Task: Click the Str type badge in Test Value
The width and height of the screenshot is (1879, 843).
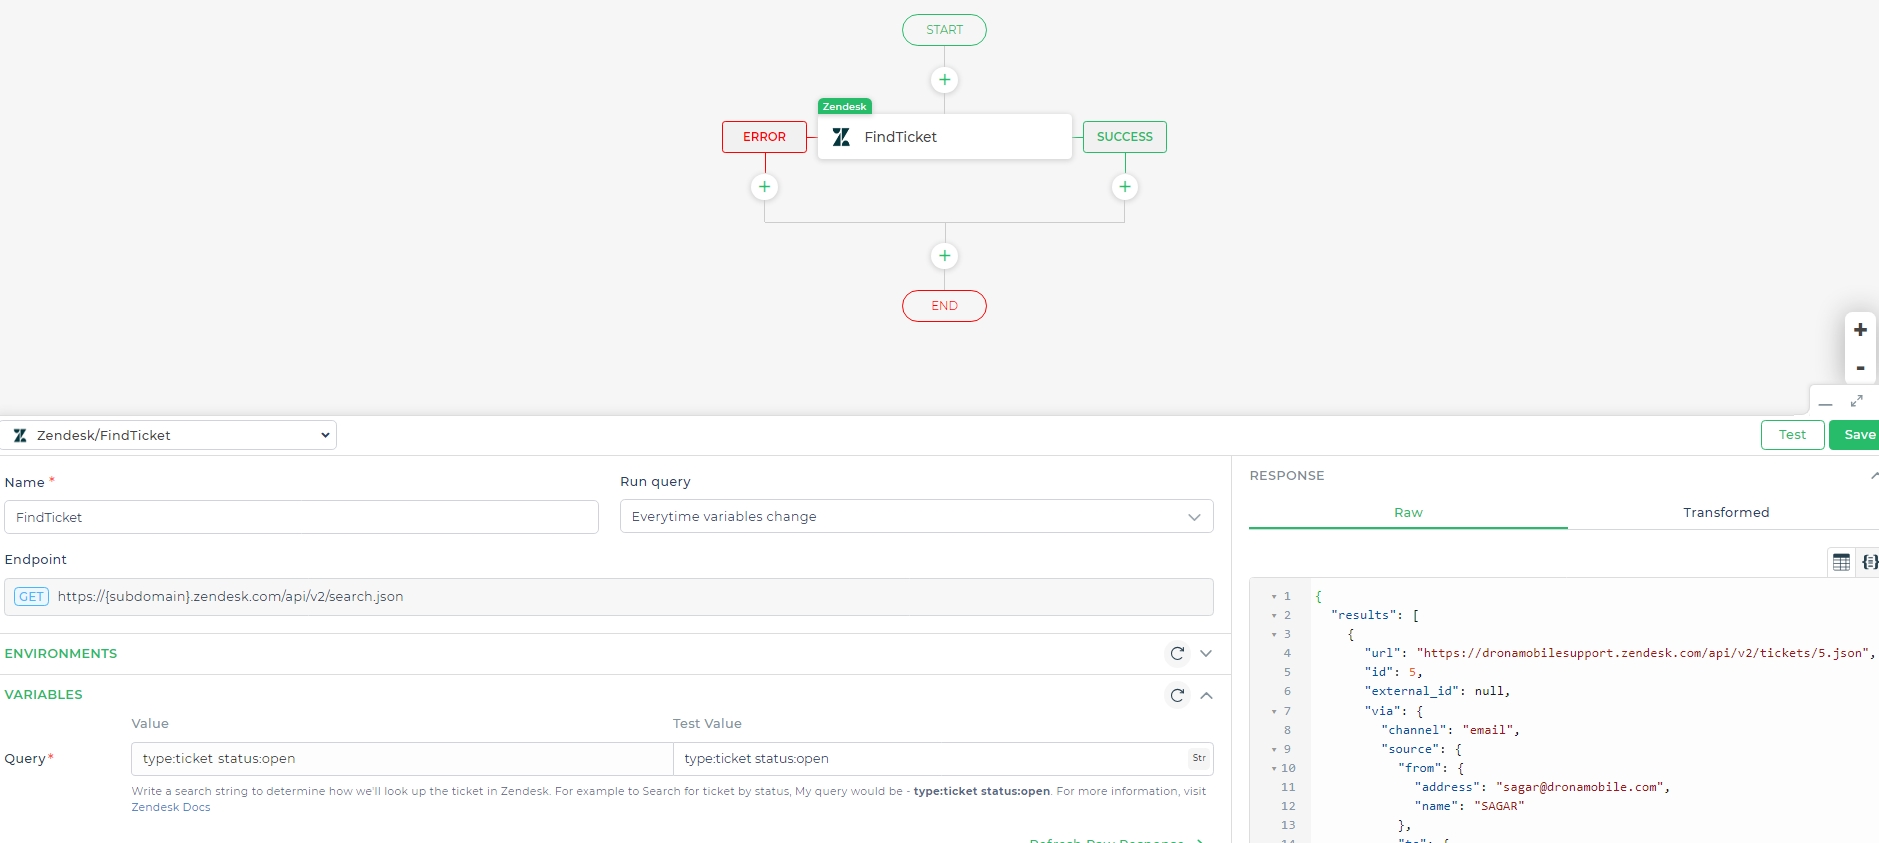Action: (1199, 758)
